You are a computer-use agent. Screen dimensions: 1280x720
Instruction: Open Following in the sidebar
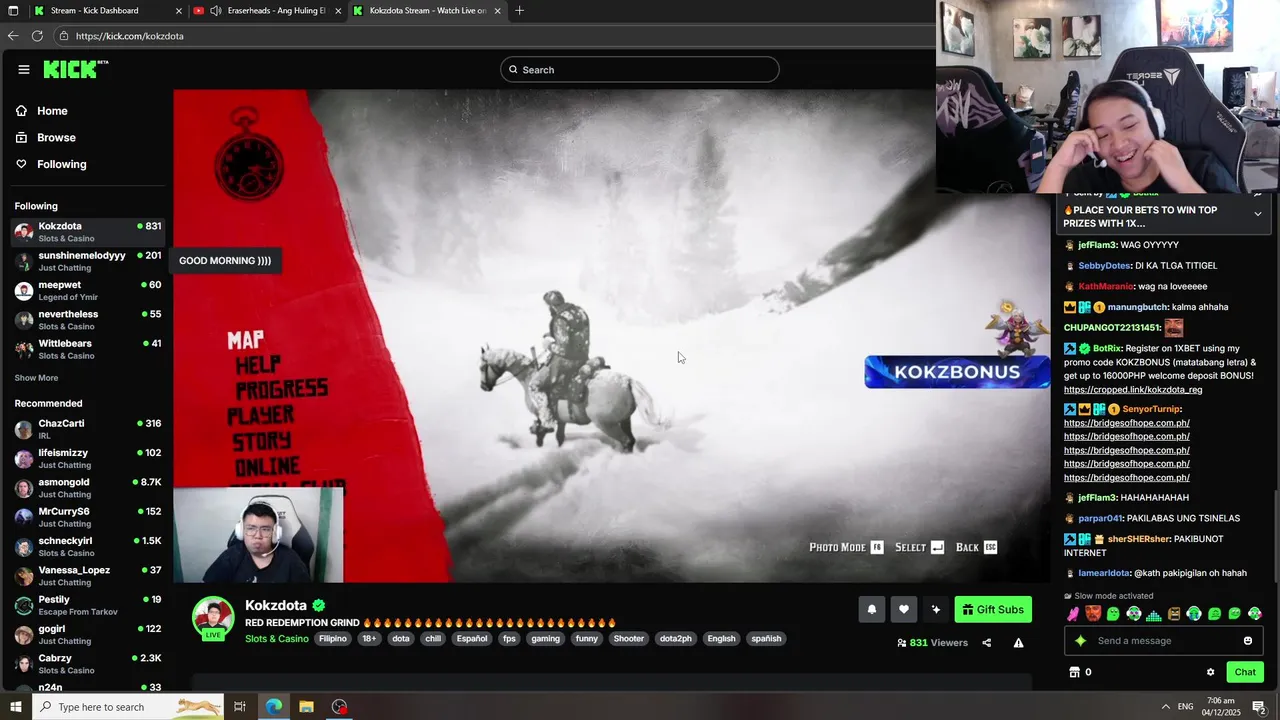pyautogui.click(x=51, y=164)
